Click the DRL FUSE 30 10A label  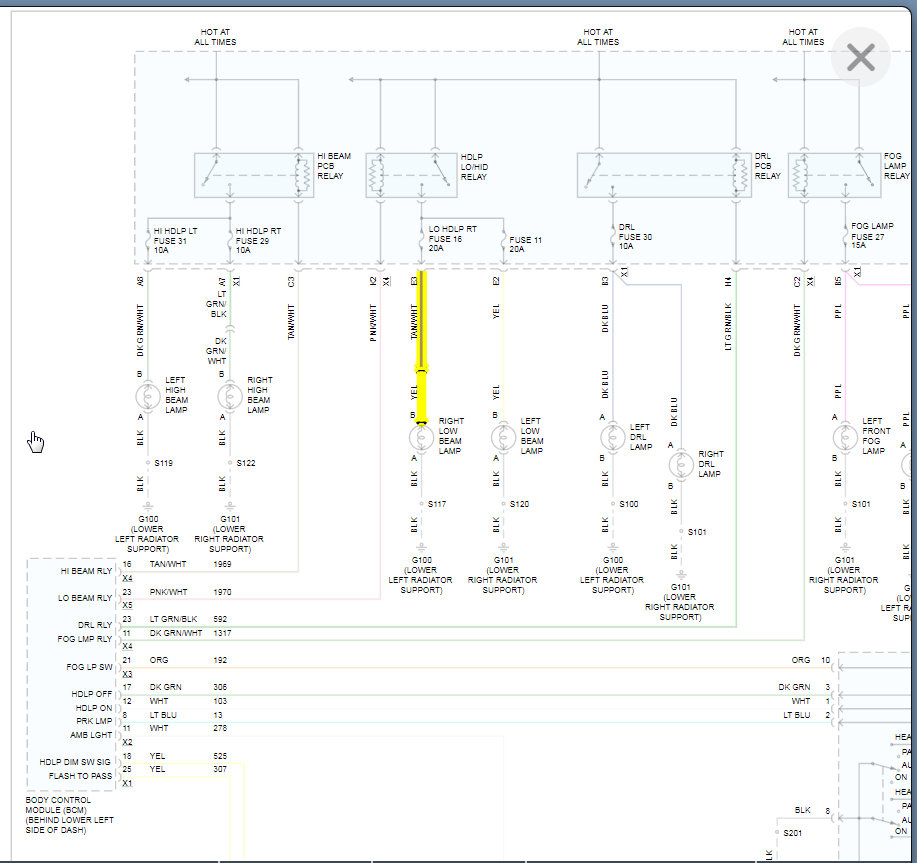pyautogui.click(x=635, y=236)
